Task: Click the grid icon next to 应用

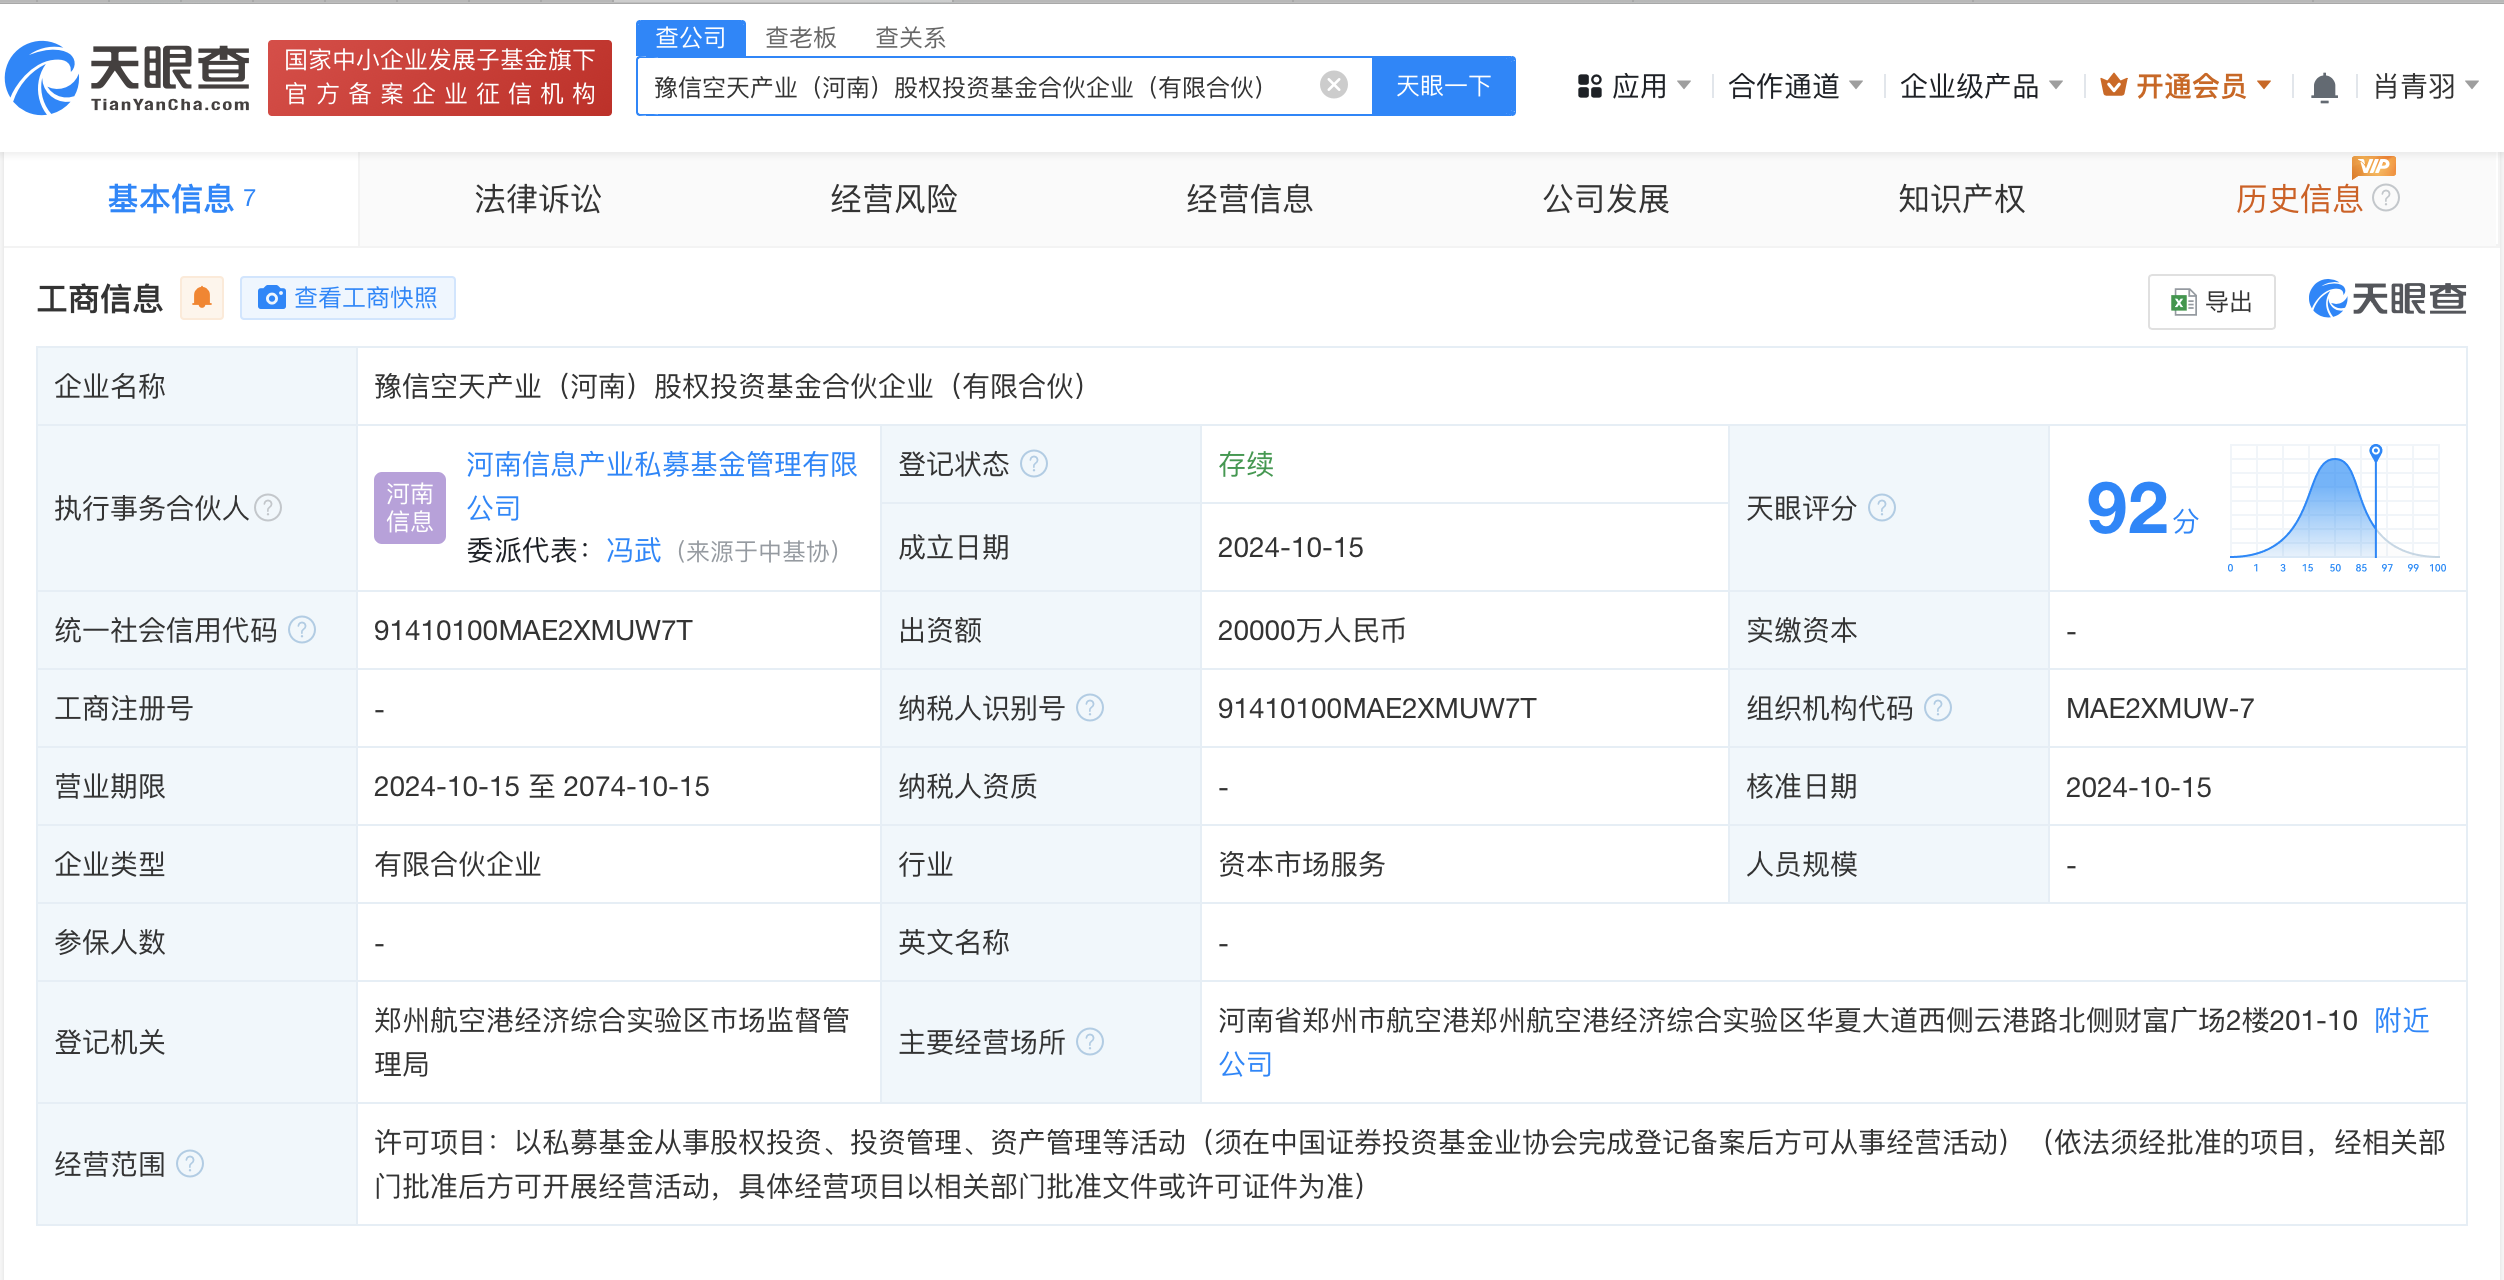Action: [x=1590, y=86]
